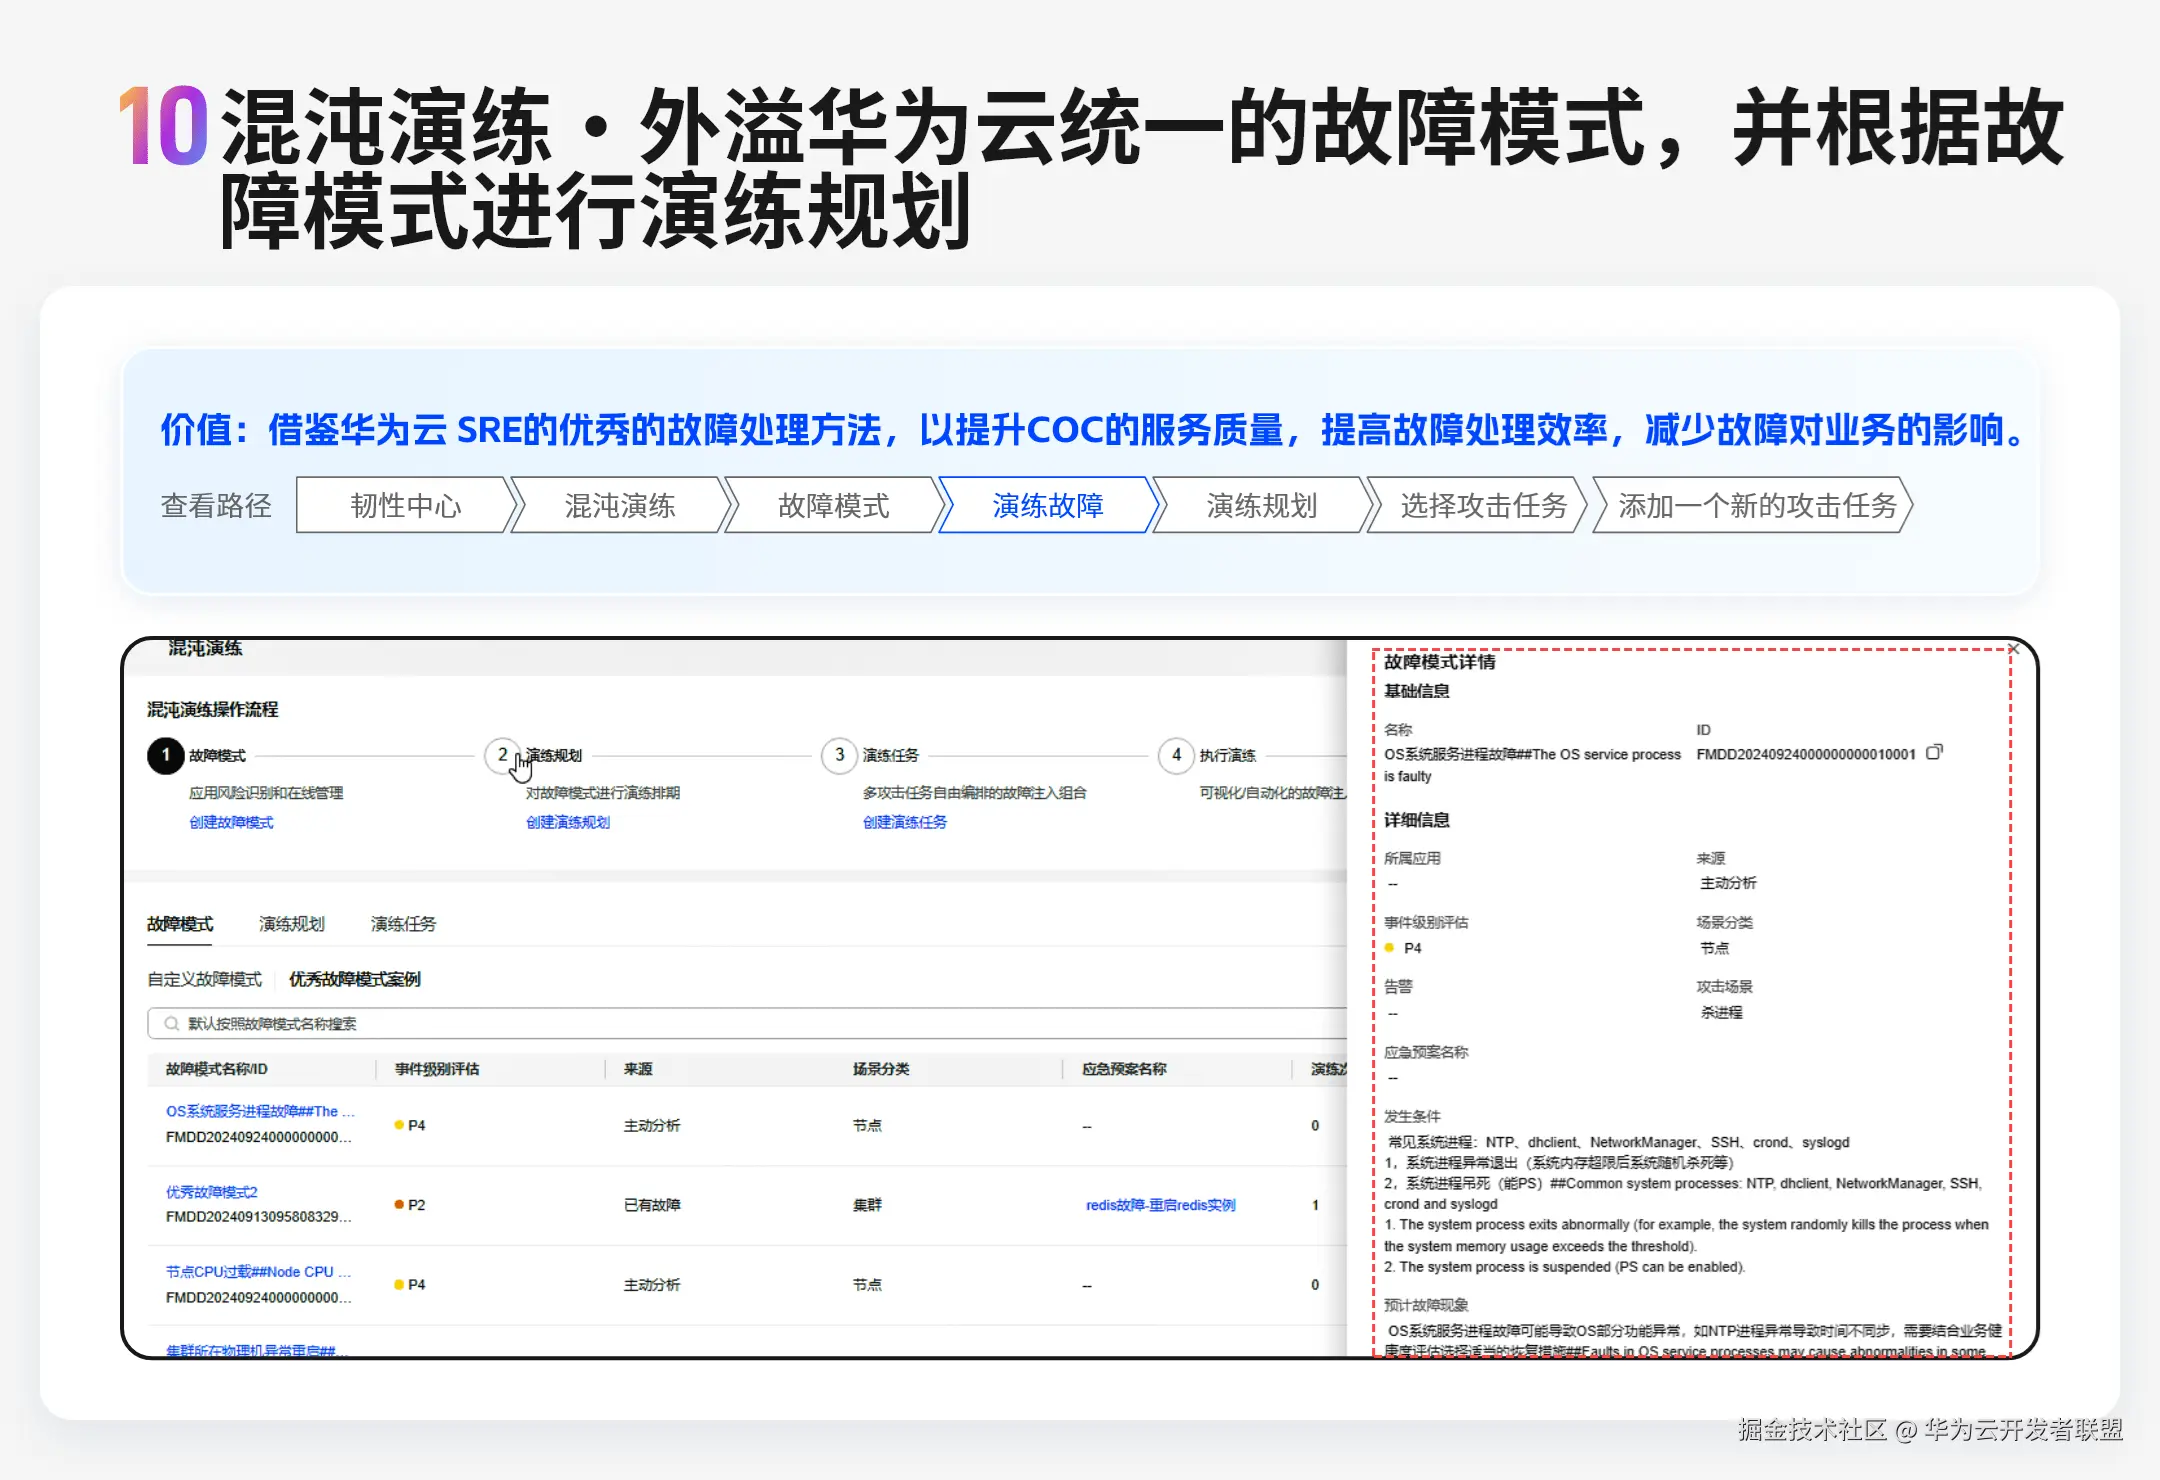
Task: Switch to the 演练规划 tab
Action: (x=291, y=924)
